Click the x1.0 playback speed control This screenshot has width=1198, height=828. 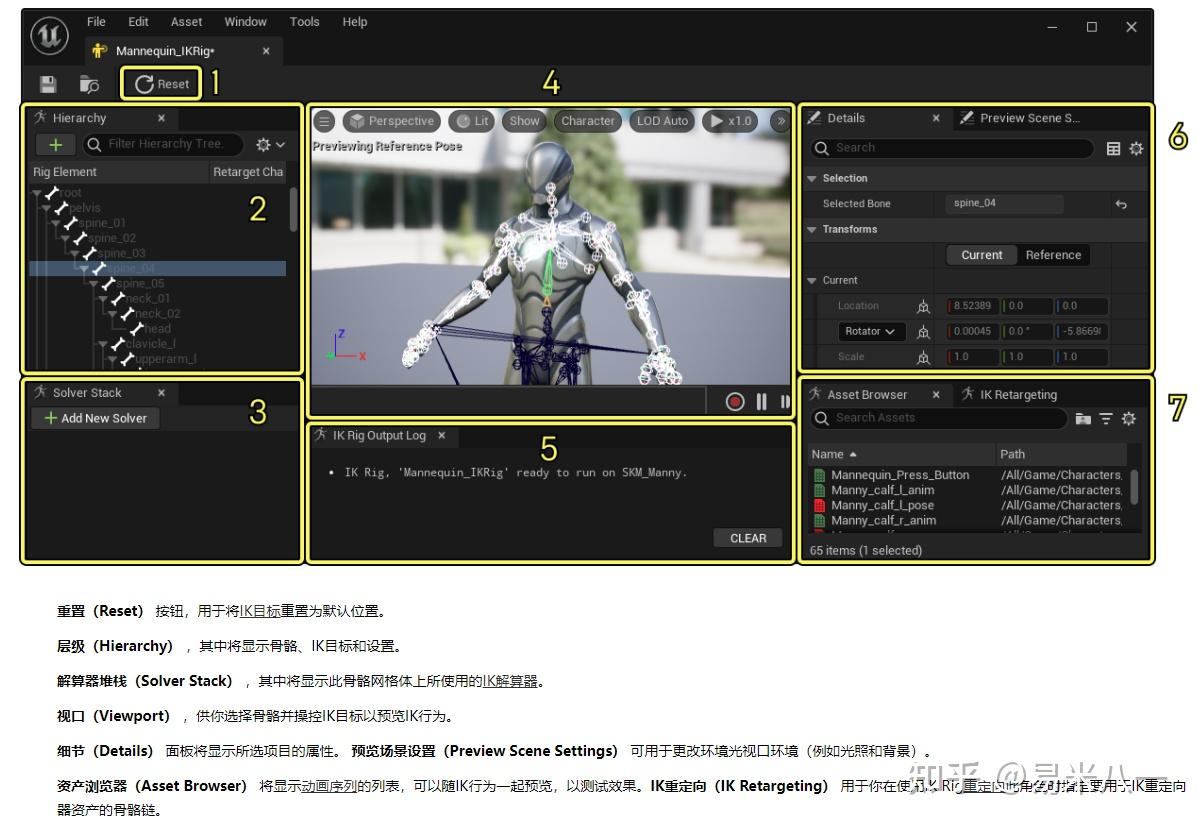(730, 120)
